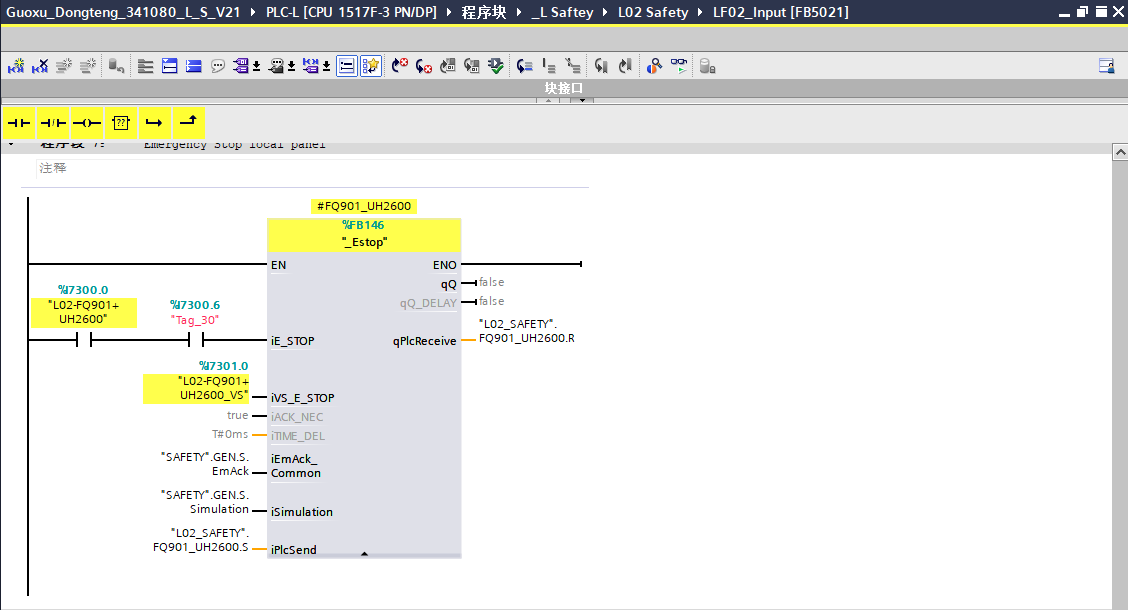The image size is (1128, 610).
Task: Click the open branch icon
Action: [x=154, y=122]
